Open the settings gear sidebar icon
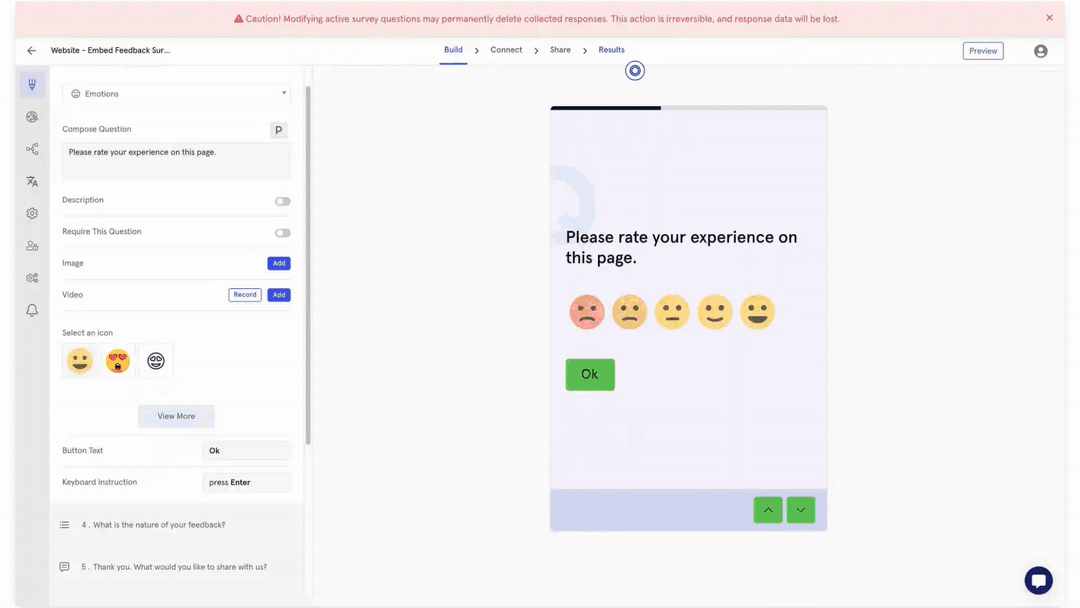 click(32, 213)
